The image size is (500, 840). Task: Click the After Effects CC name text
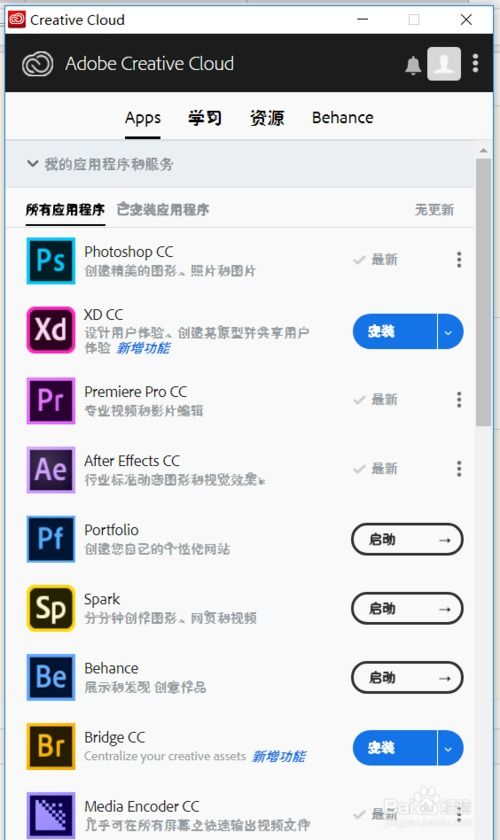click(132, 461)
